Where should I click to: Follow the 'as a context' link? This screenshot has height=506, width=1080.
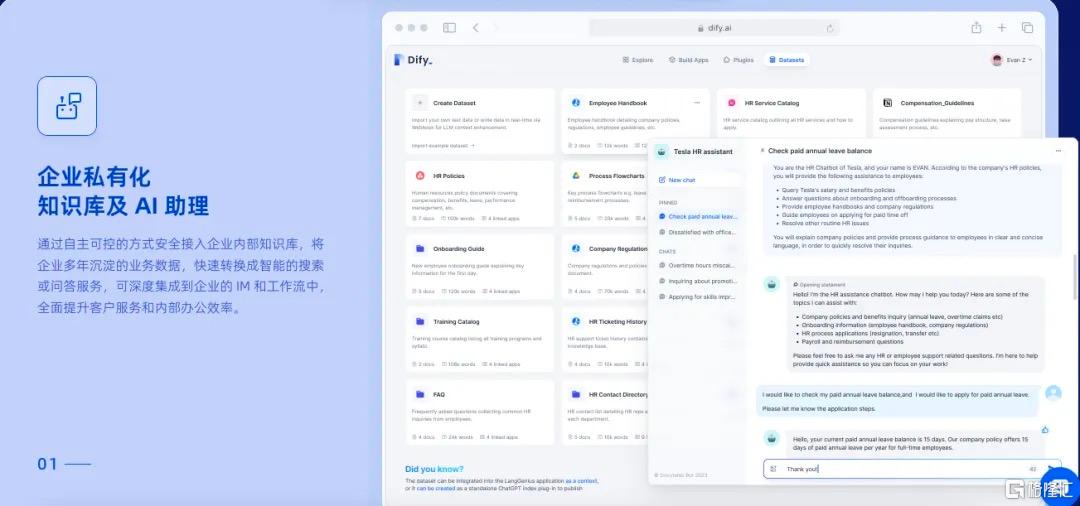(x=581, y=481)
